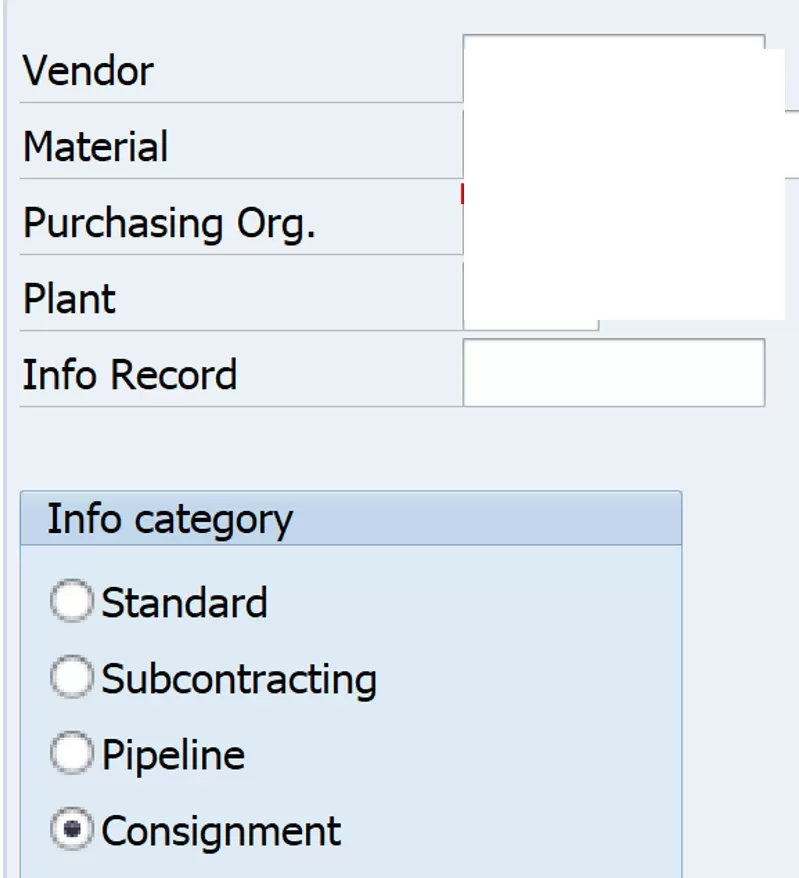Click the Purchasing Org. input field
799x878 pixels.
pyautogui.click(x=624, y=221)
